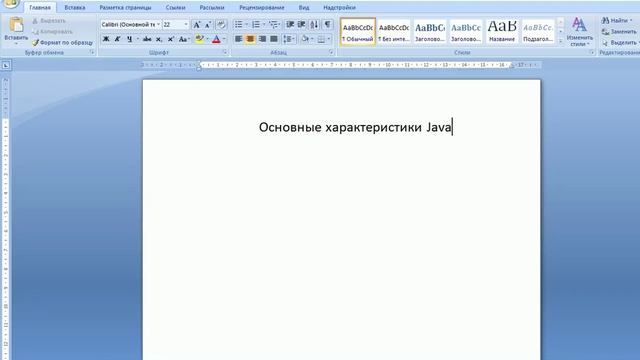Toggle the Show paragraph marks (¶) icon
The image size is (640, 360).
(327, 25)
